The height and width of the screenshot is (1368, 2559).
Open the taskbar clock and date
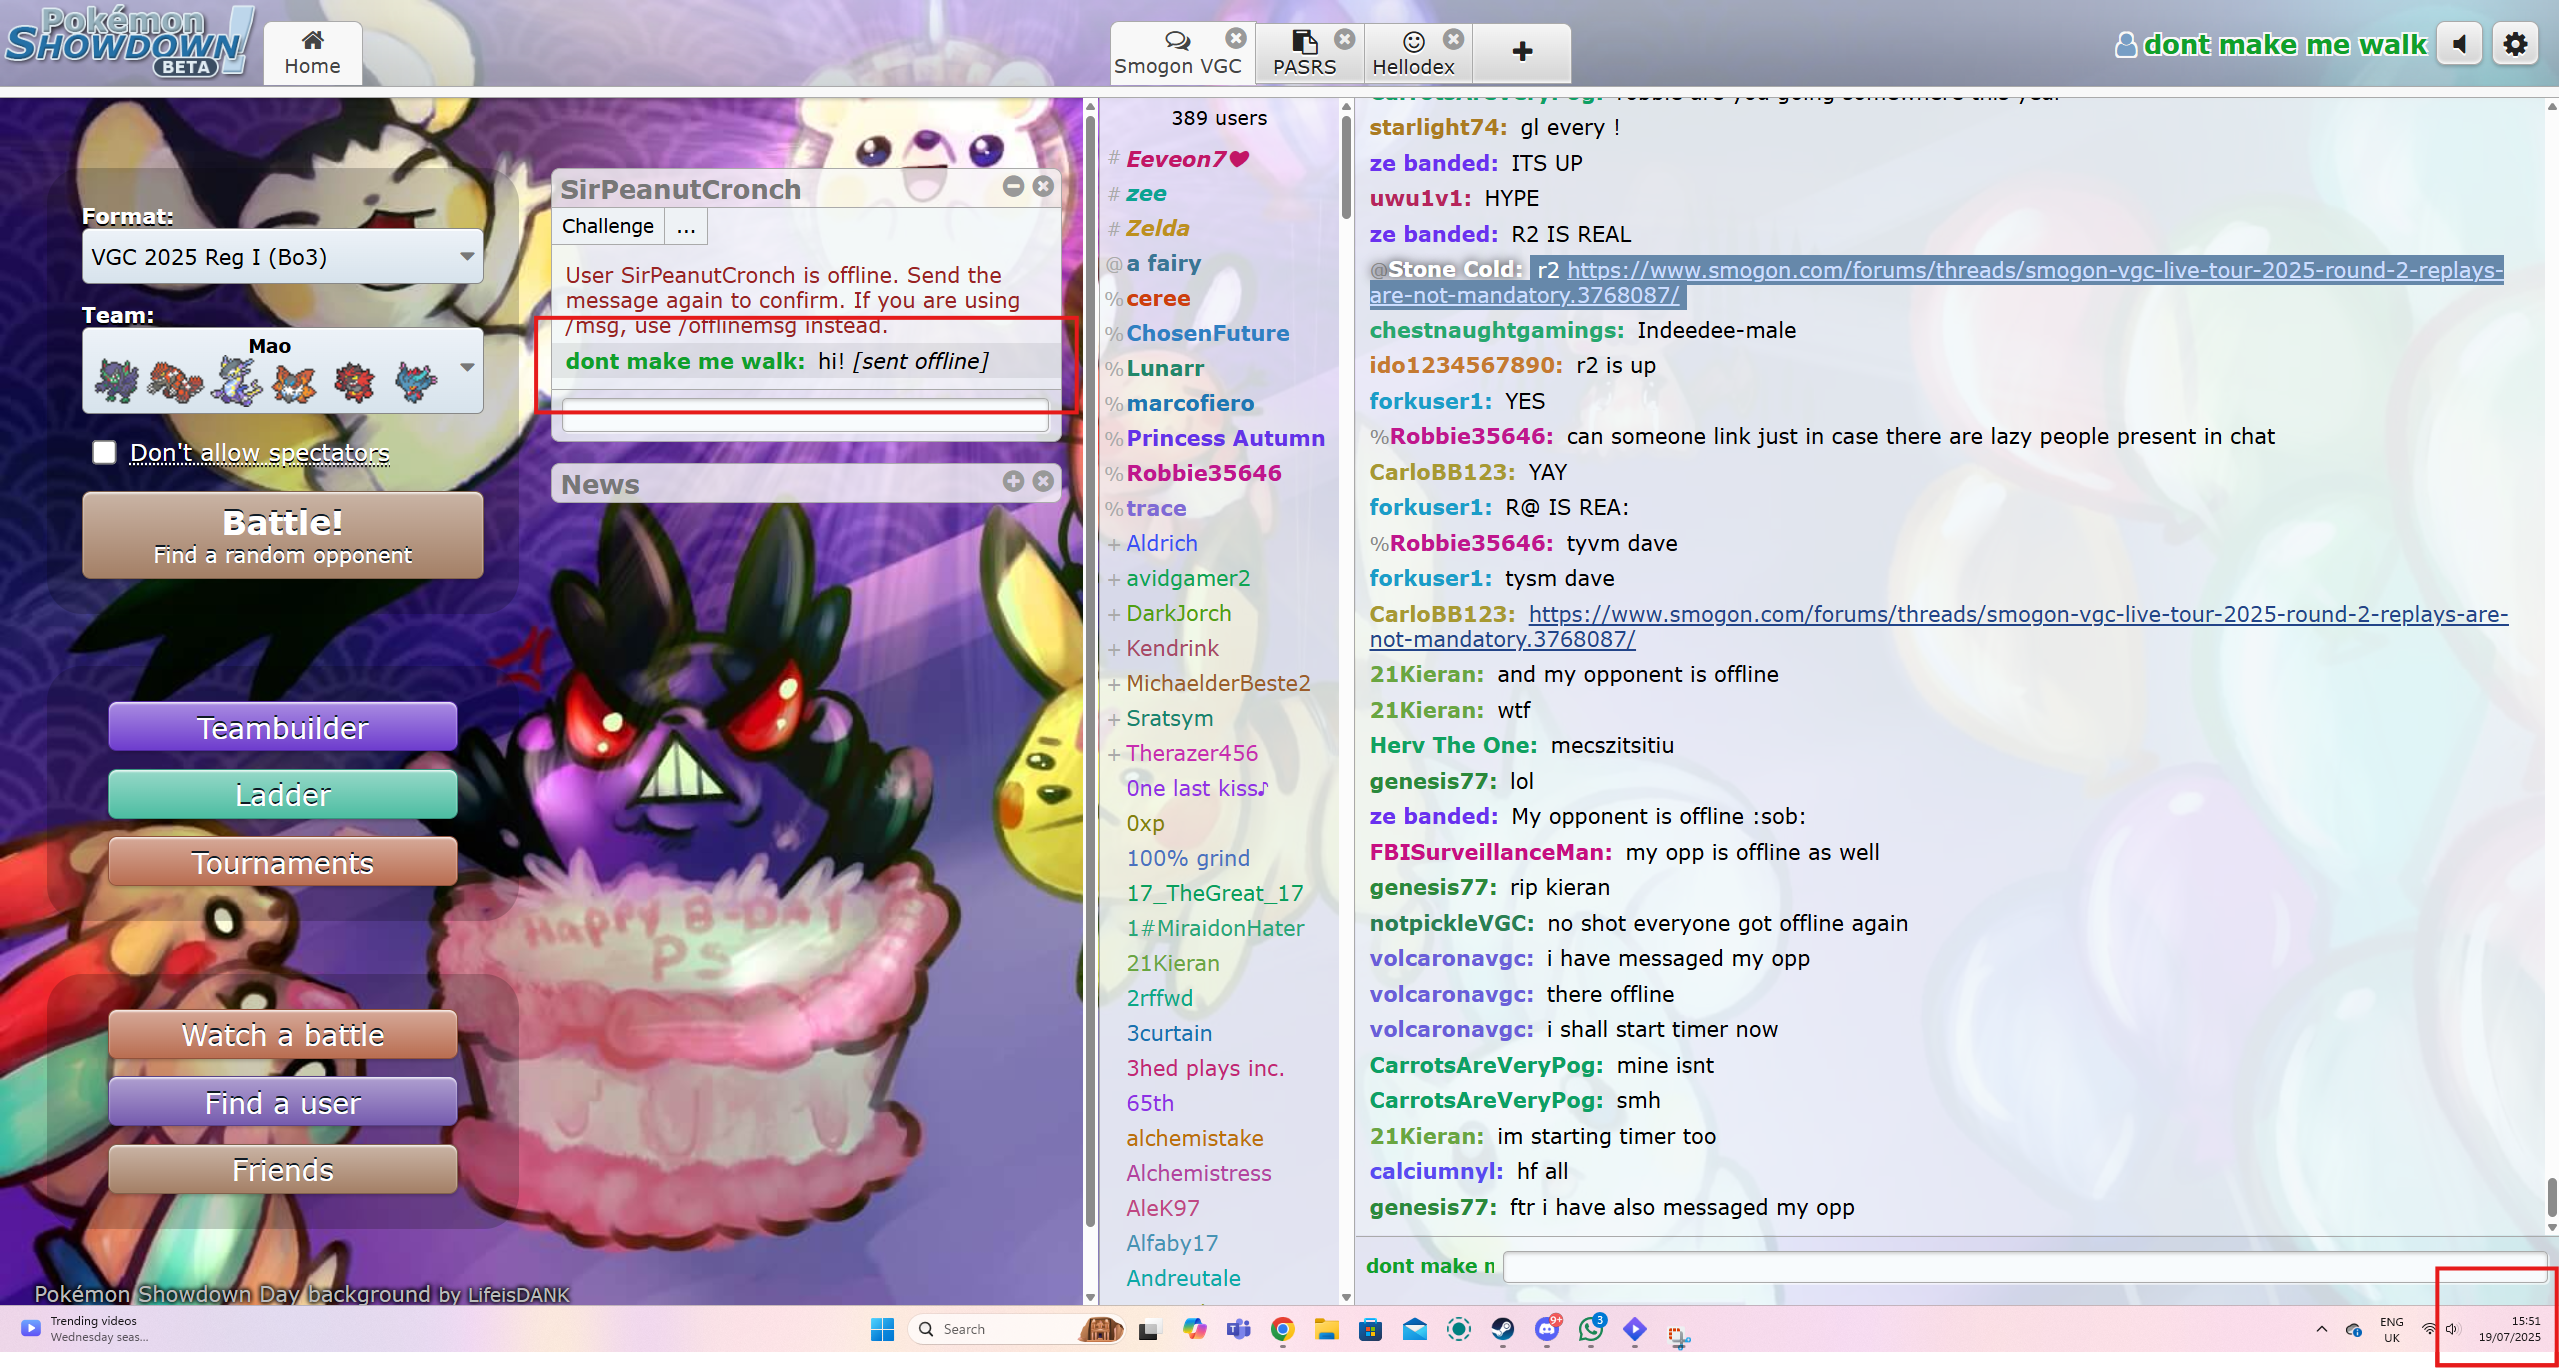(2509, 1329)
